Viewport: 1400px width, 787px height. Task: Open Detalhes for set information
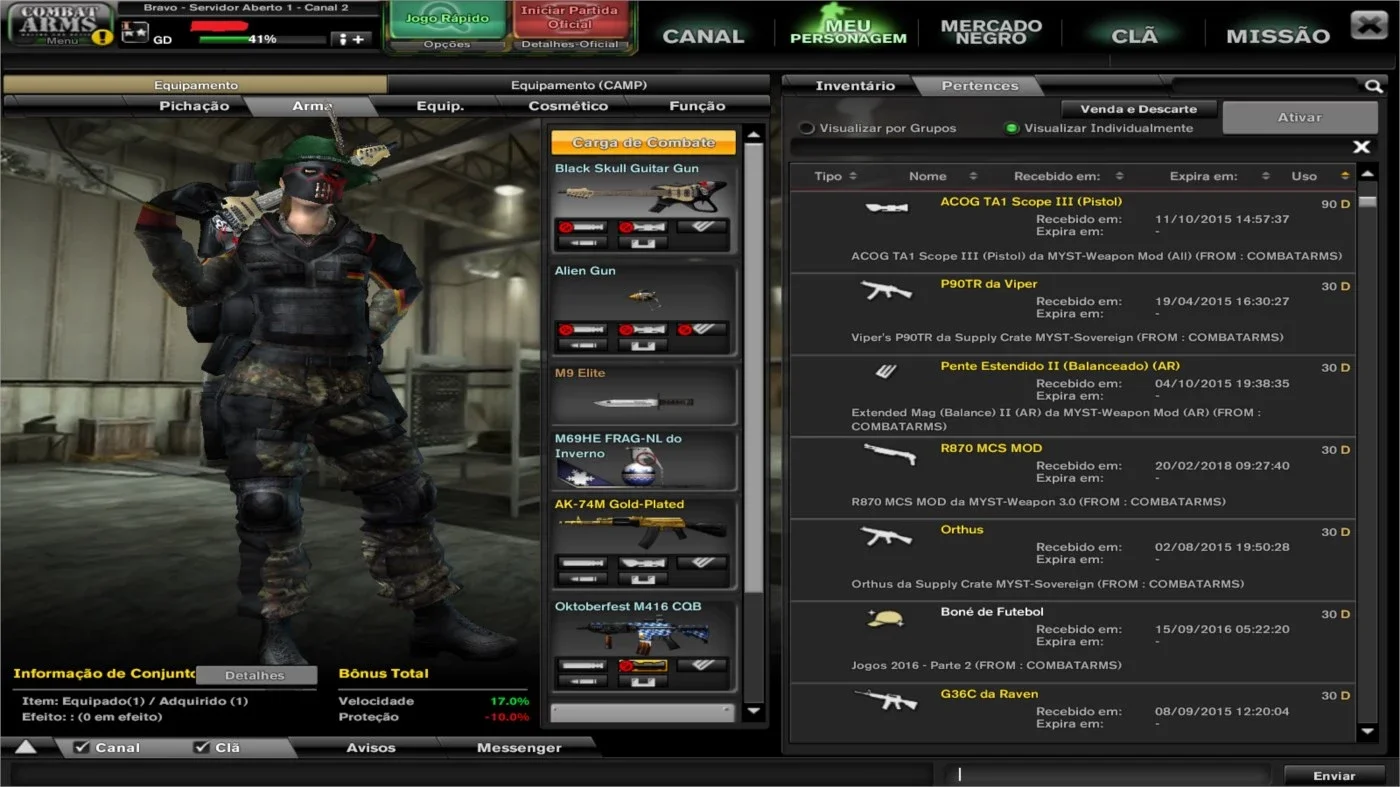pyautogui.click(x=256, y=675)
